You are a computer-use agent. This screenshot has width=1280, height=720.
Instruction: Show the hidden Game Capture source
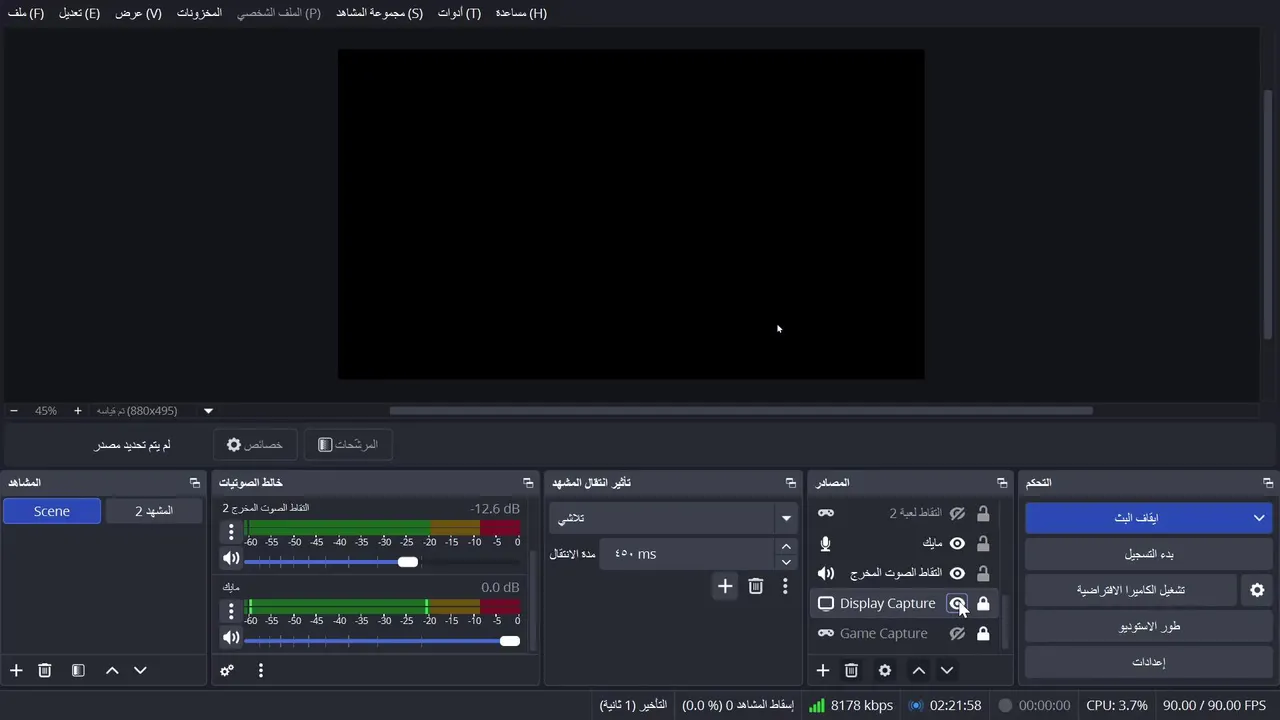[957, 634]
